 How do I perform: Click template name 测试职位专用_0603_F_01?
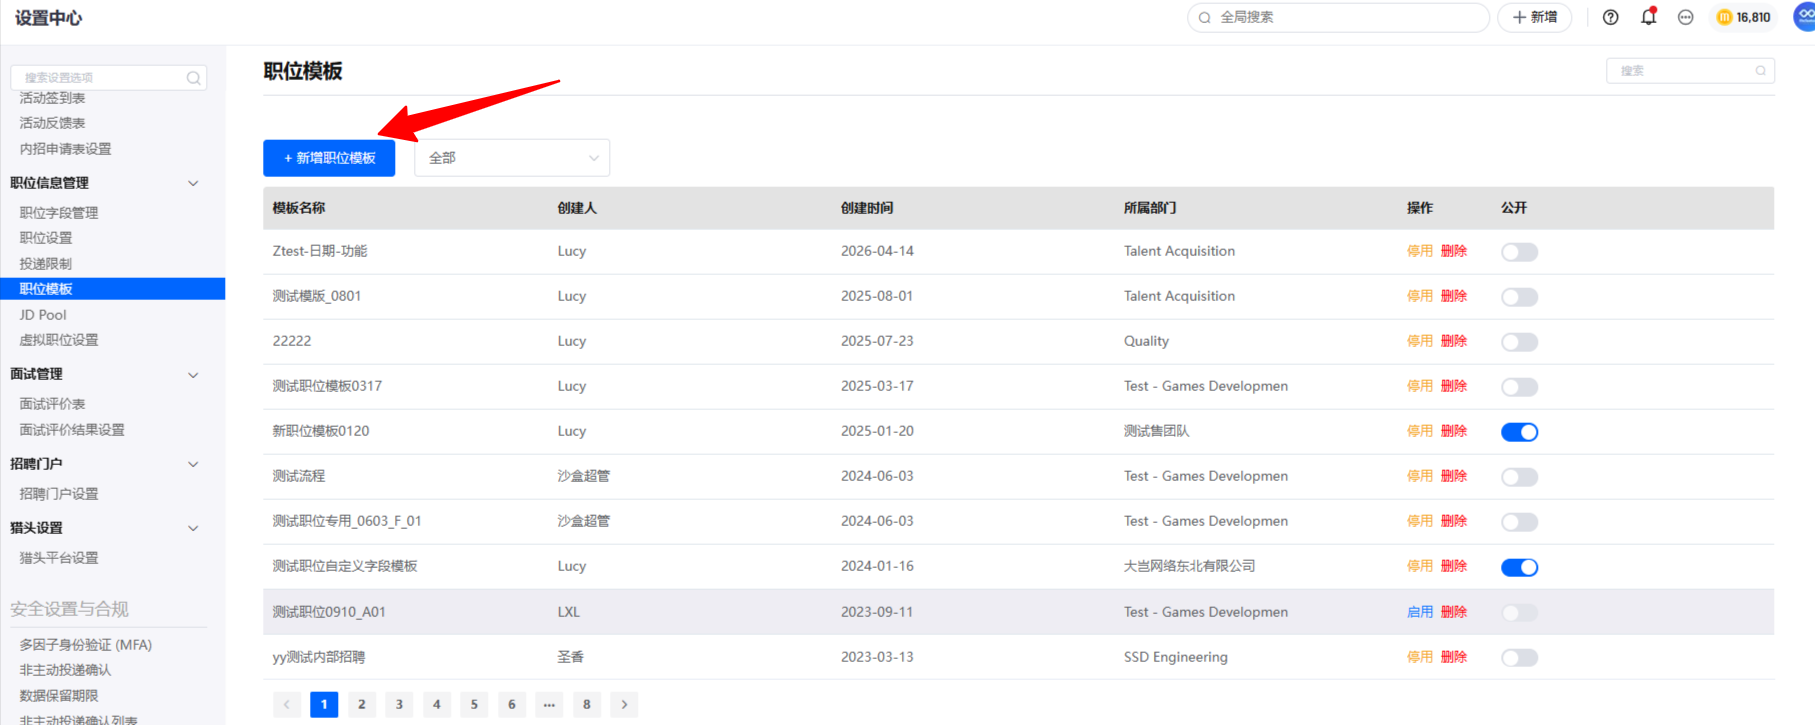click(x=347, y=521)
